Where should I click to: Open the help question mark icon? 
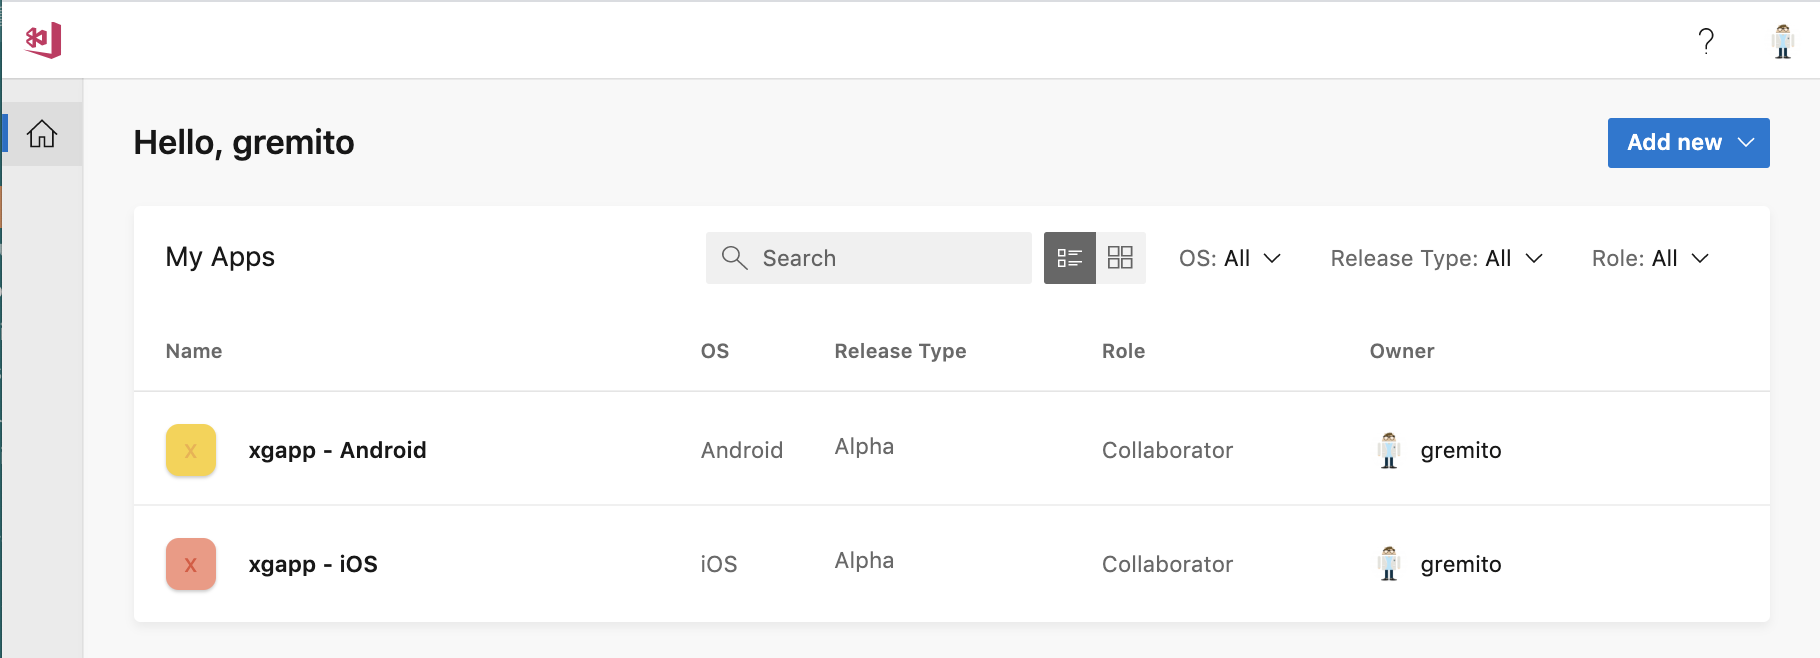(x=1706, y=41)
